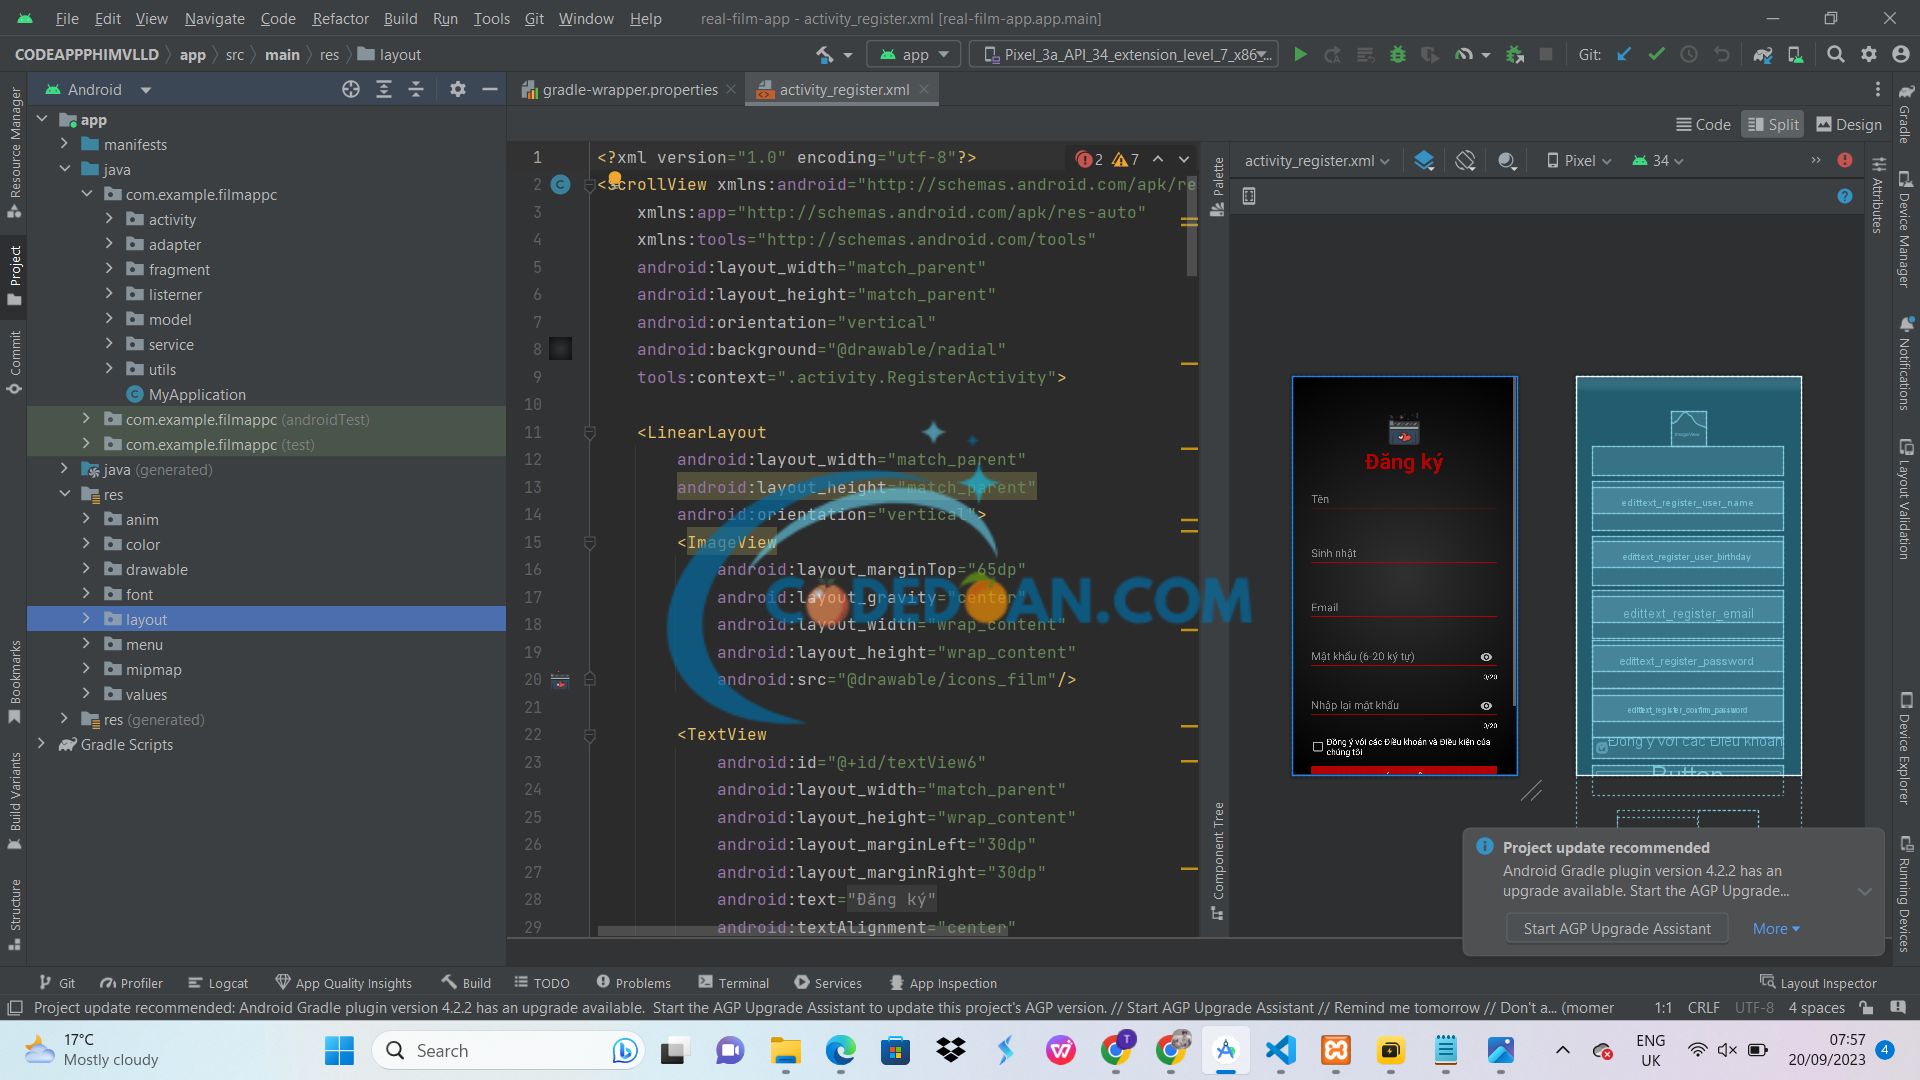This screenshot has width=1920, height=1080.
Task: Open API 34 level dropdown in design toolbar
Action: point(1658,161)
